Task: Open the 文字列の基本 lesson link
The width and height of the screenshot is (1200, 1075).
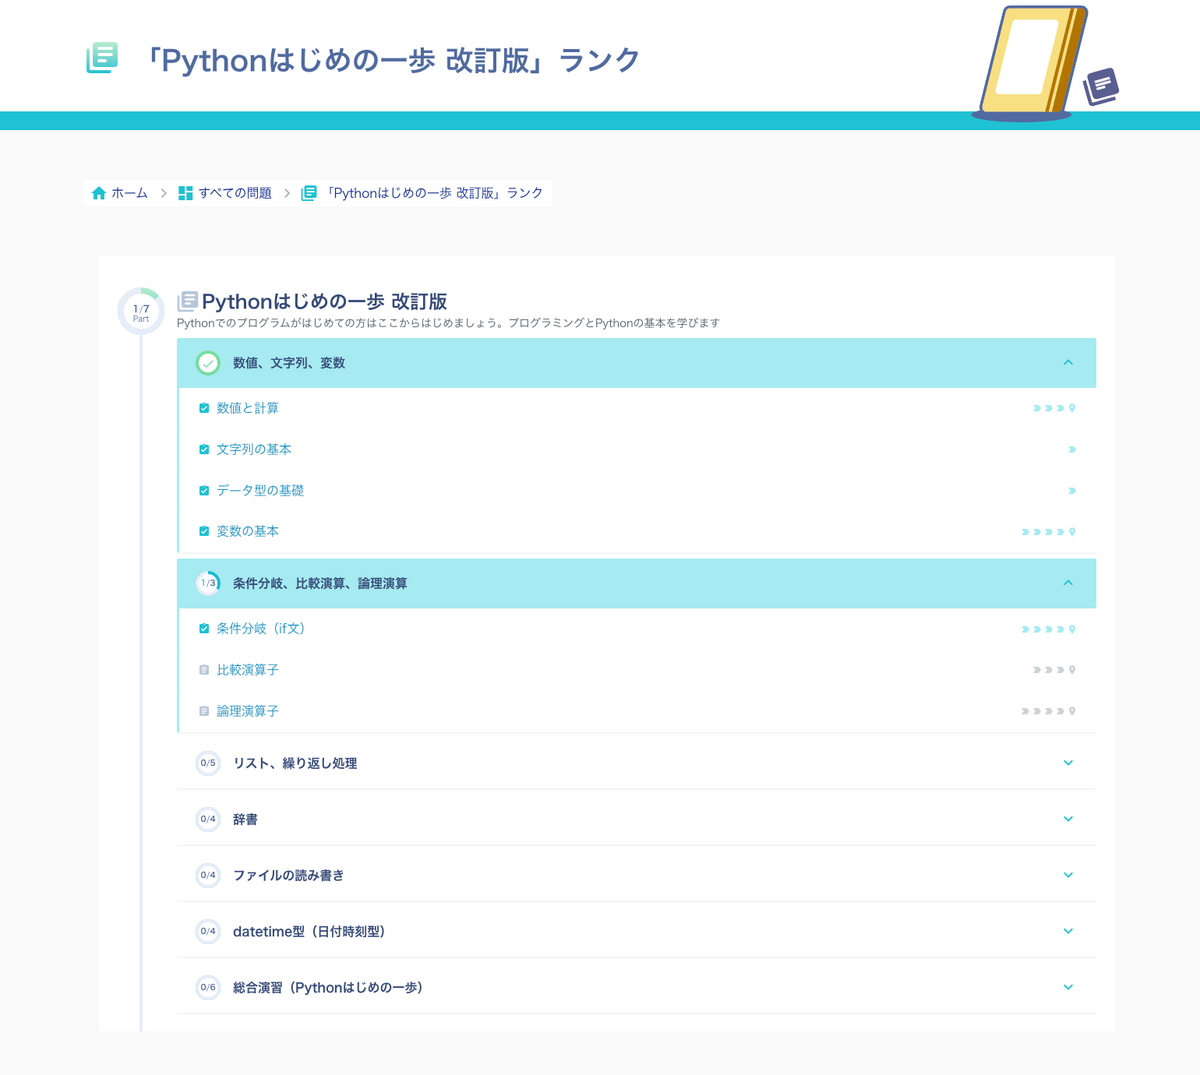Action: pyautogui.click(x=254, y=450)
